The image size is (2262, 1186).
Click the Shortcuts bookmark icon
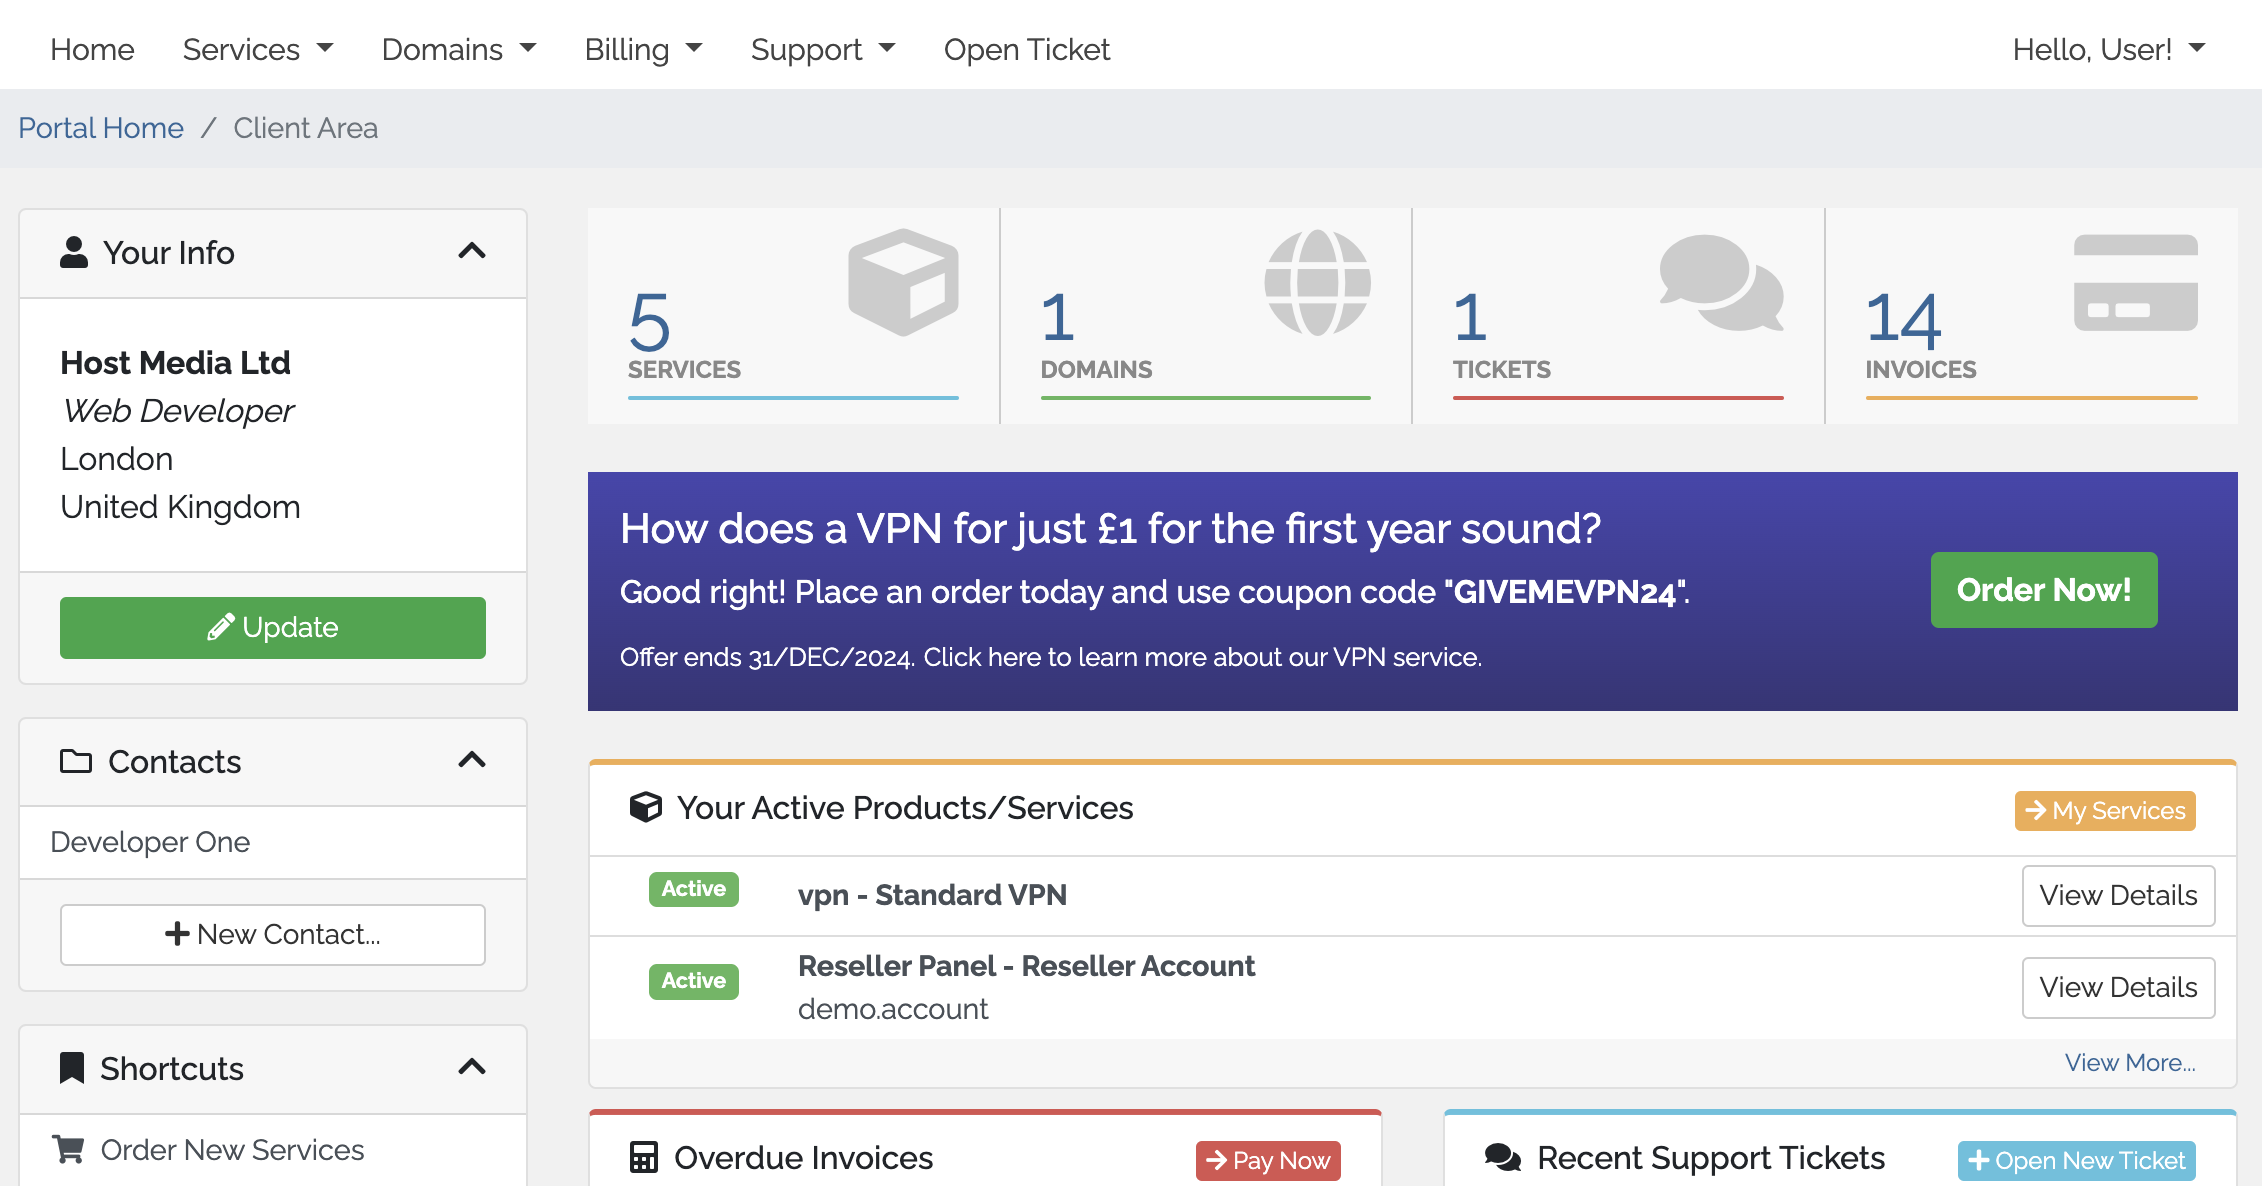[x=72, y=1068]
